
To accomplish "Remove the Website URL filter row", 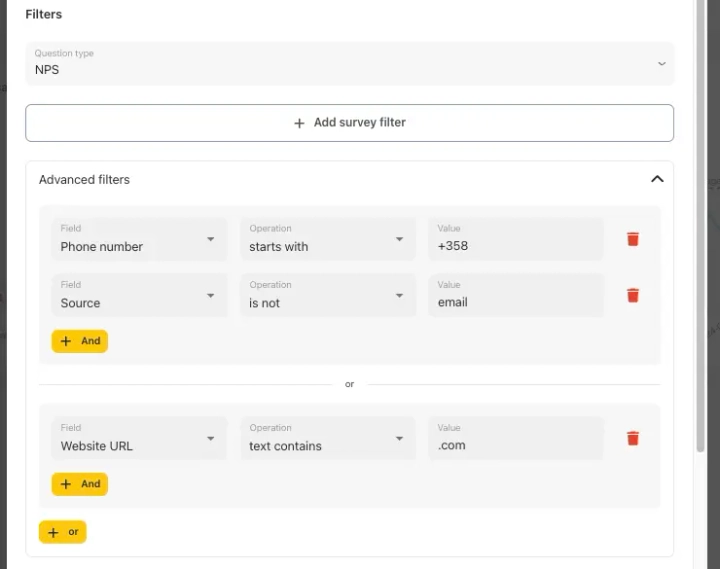I will click(x=632, y=438).
